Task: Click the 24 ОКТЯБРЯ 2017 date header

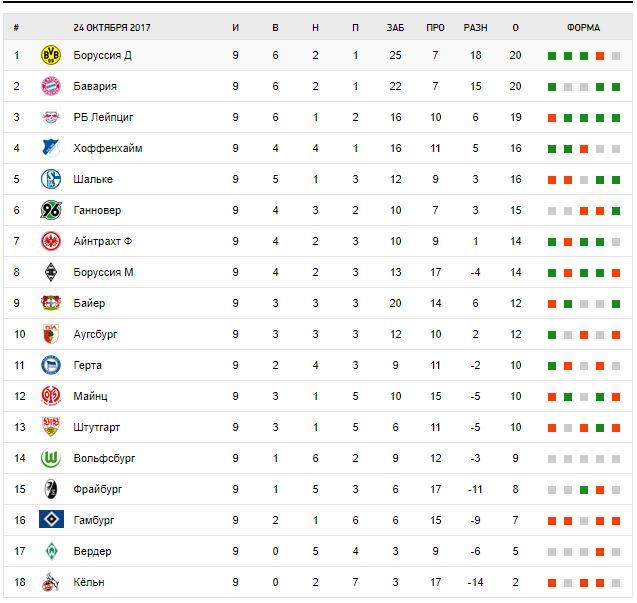Action: (112, 27)
